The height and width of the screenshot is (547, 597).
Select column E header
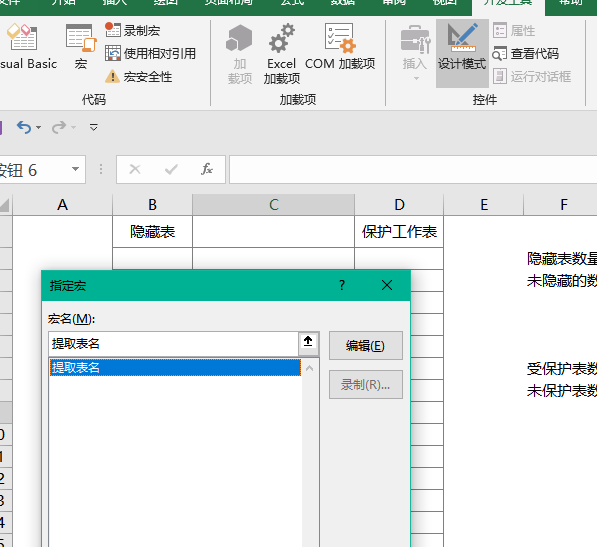tap(484, 205)
